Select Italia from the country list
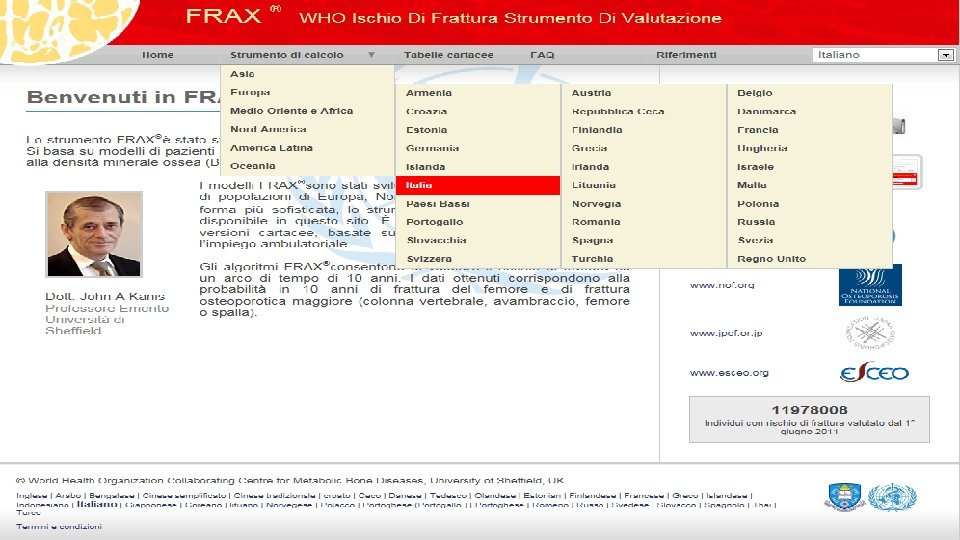The height and width of the screenshot is (540, 960). [x=478, y=185]
